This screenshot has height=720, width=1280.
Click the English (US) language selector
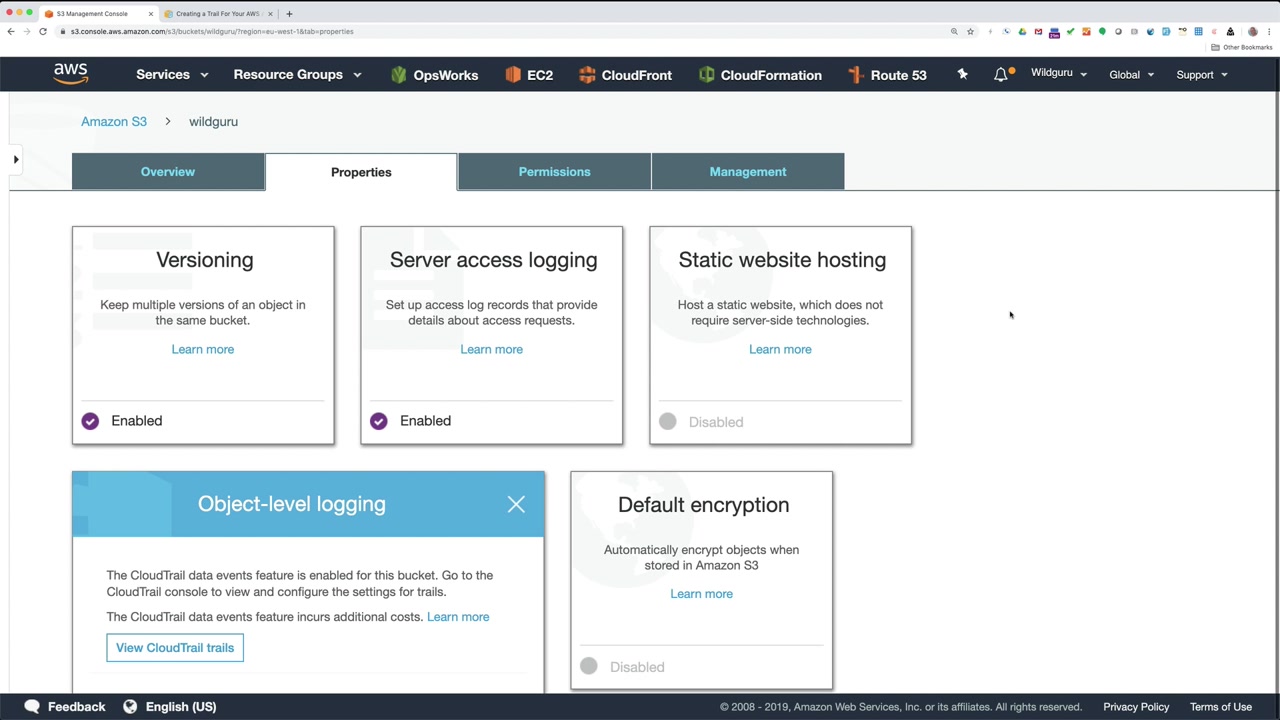(x=181, y=707)
